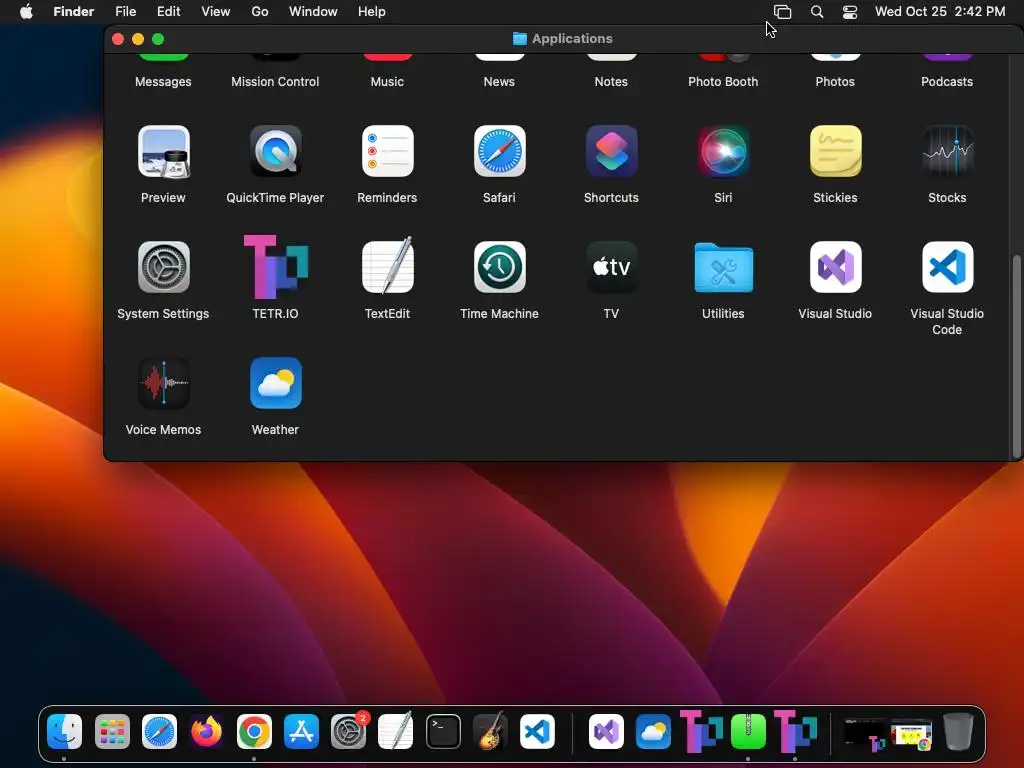Select the "Podcasts" app label

pos(947,82)
